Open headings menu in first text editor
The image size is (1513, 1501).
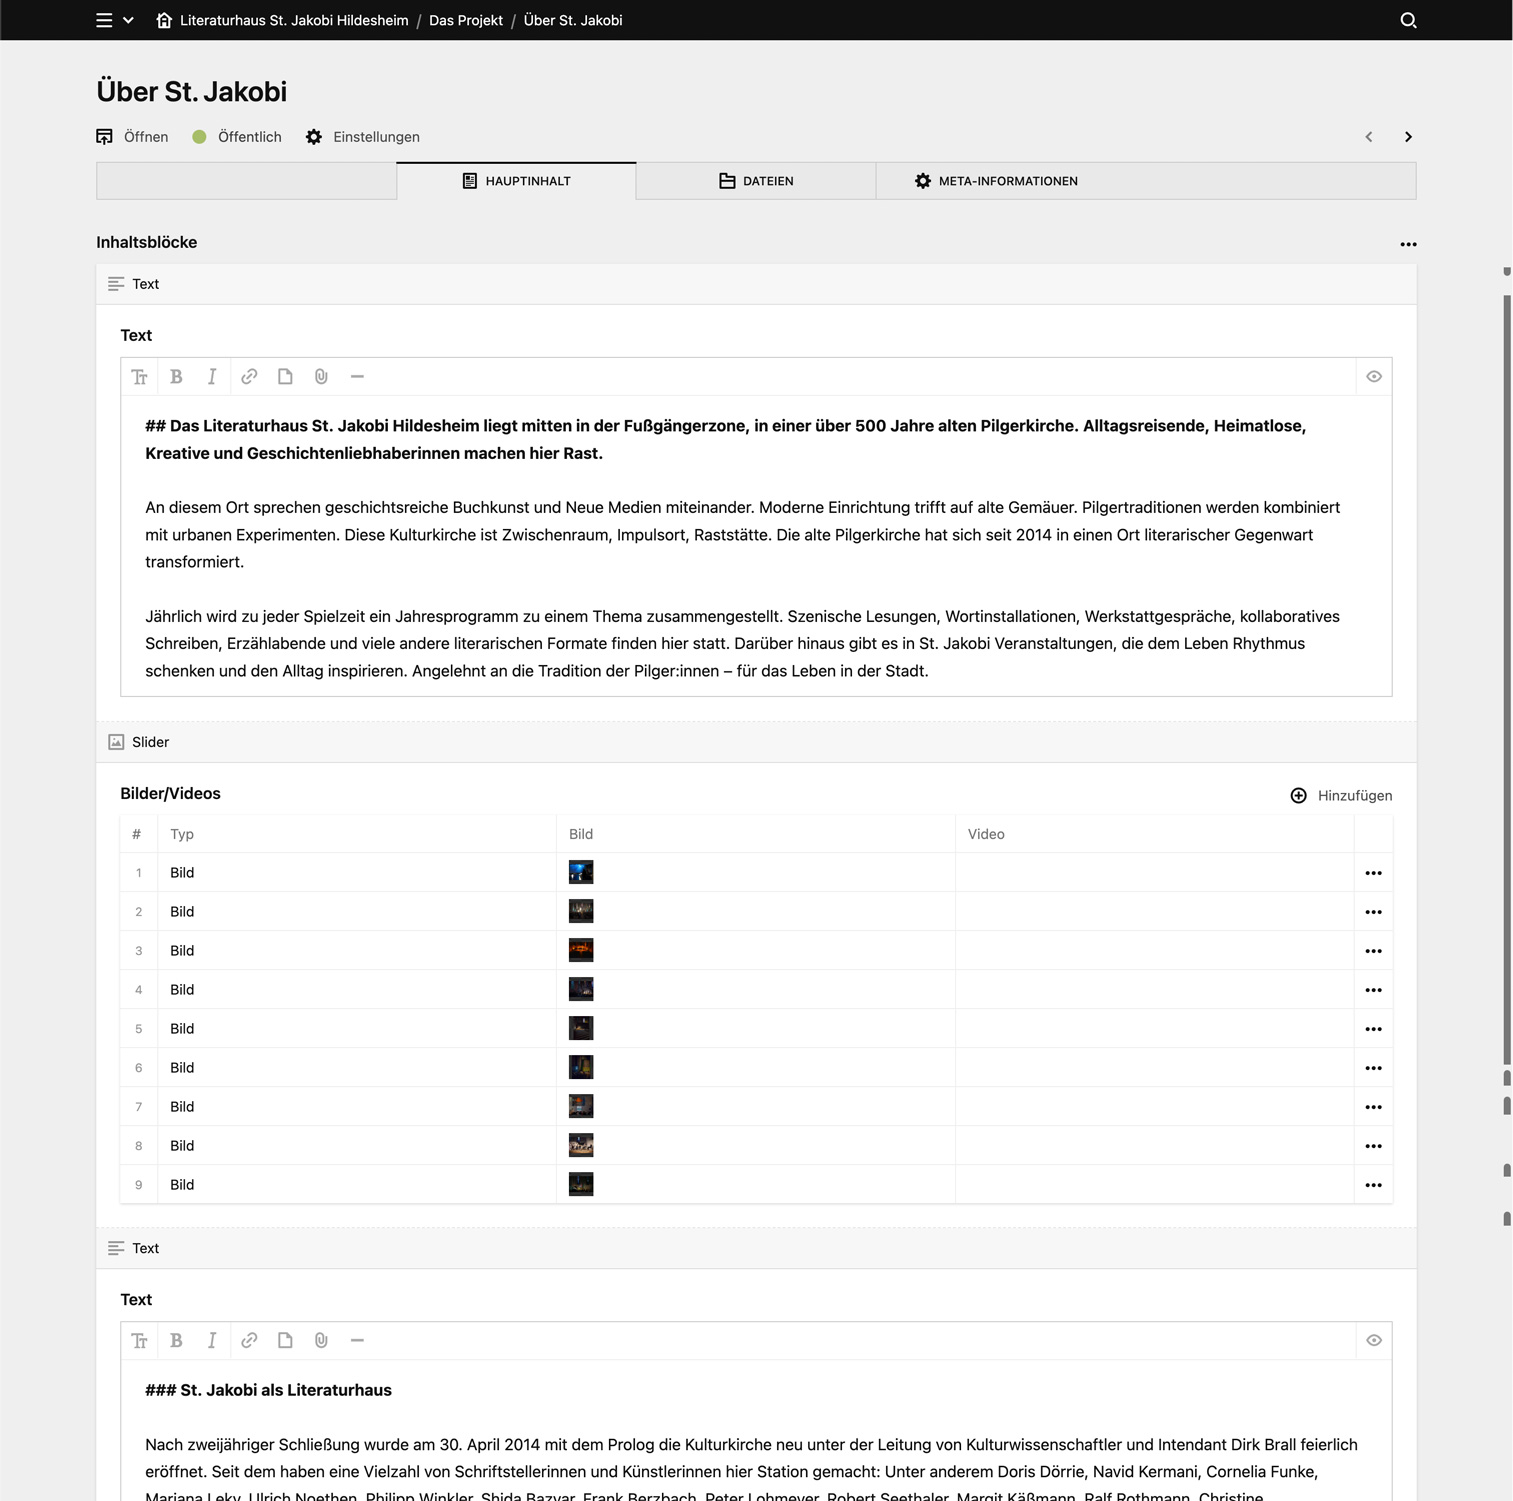(x=139, y=377)
